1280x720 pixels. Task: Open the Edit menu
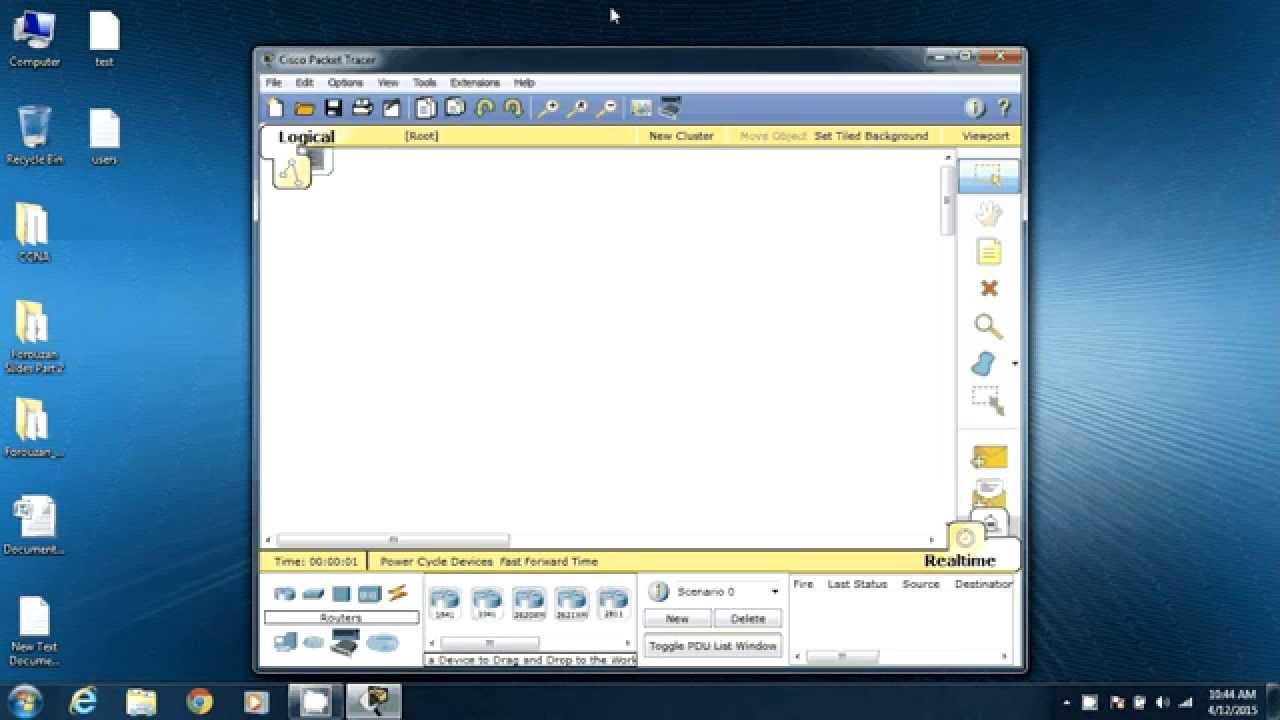304,83
